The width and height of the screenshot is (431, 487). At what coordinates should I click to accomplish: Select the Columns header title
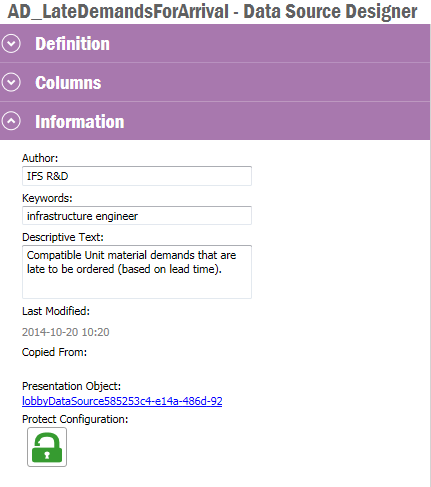pos(68,83)
